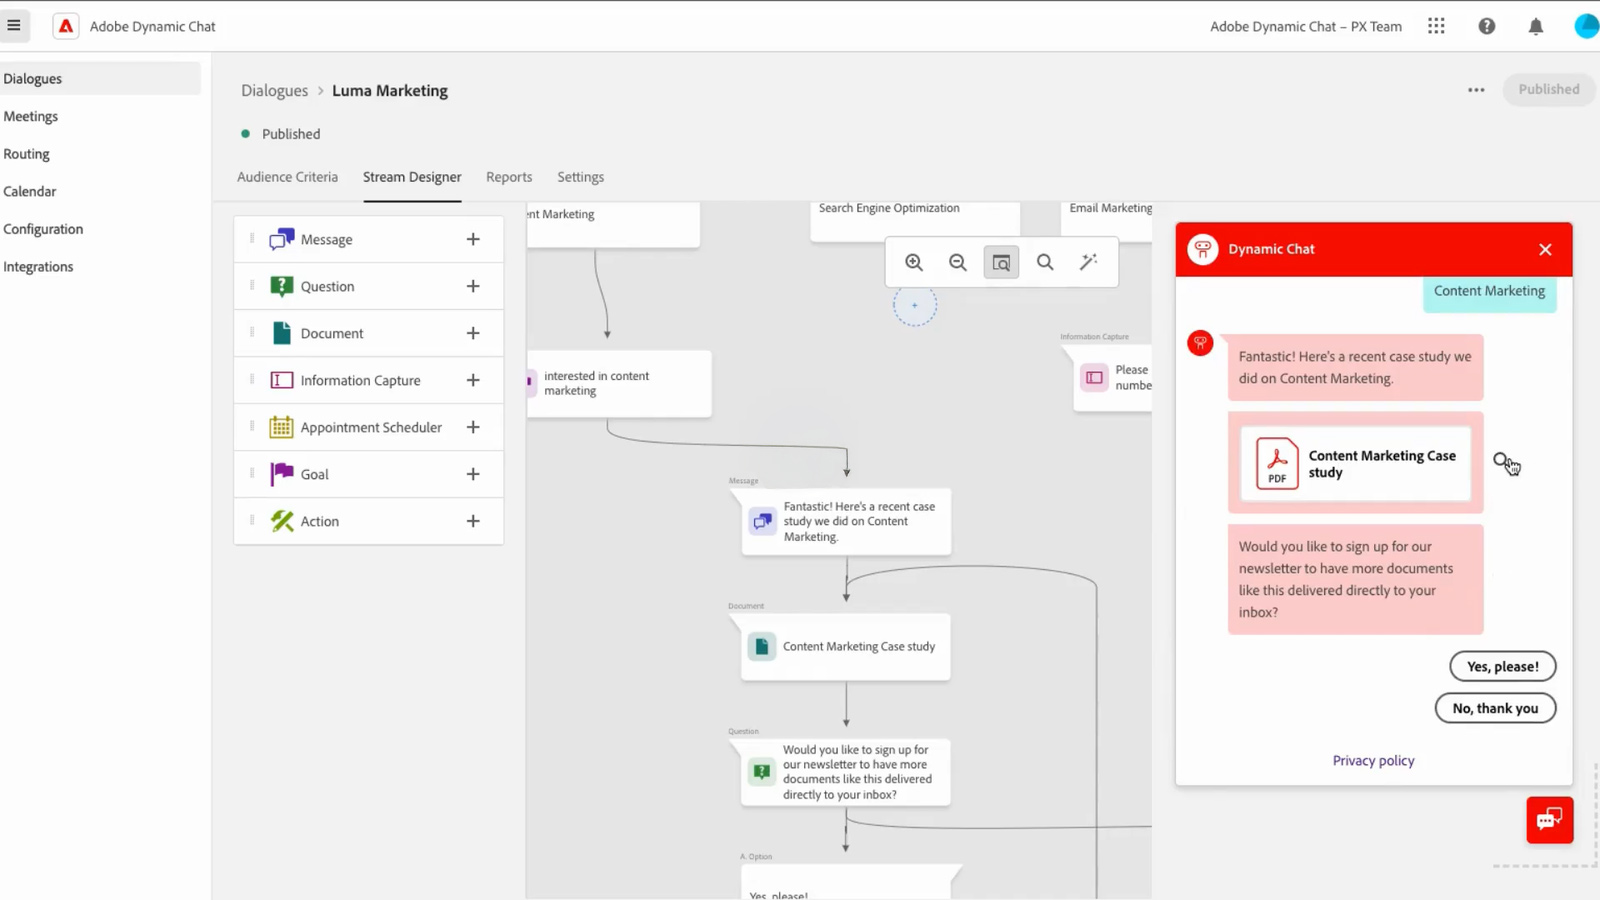Viewport: 1600px width, 900px height.
Task: Open Help via the question mark icon
Action: 1486,26
